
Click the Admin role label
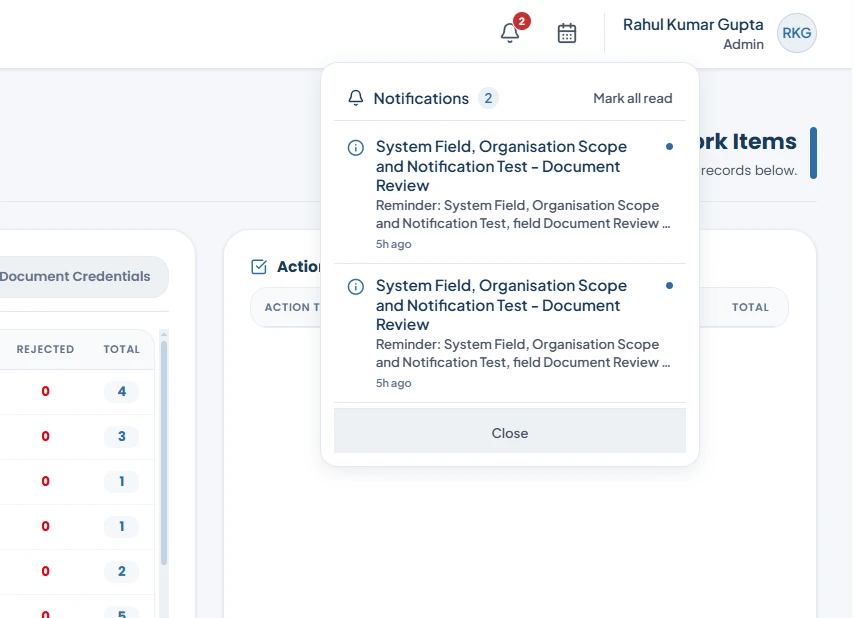tap(743, 44)
